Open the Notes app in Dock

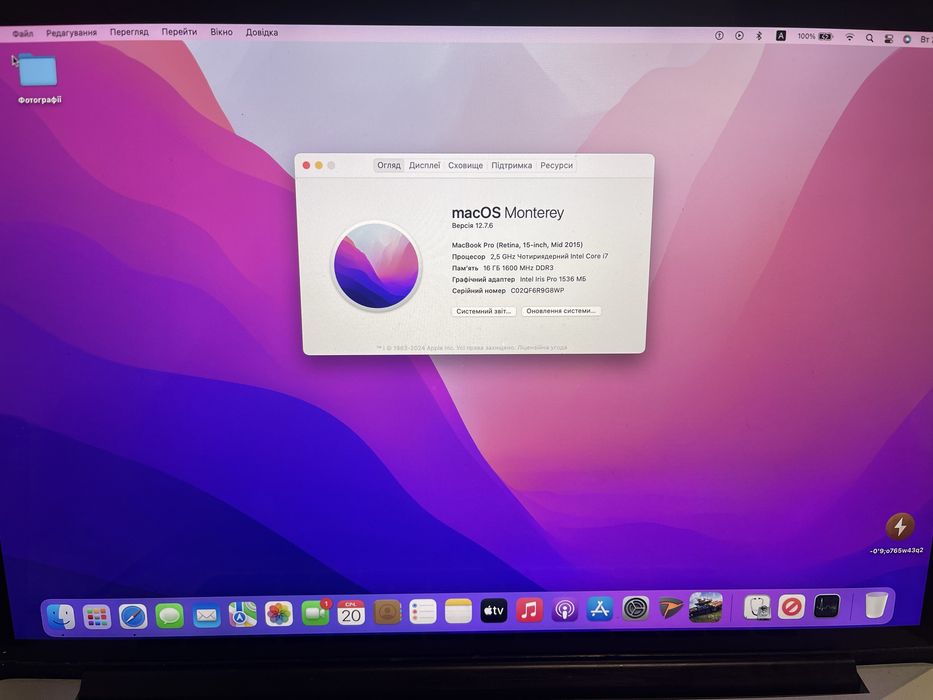pyautogui.click(x=458, y=611)
